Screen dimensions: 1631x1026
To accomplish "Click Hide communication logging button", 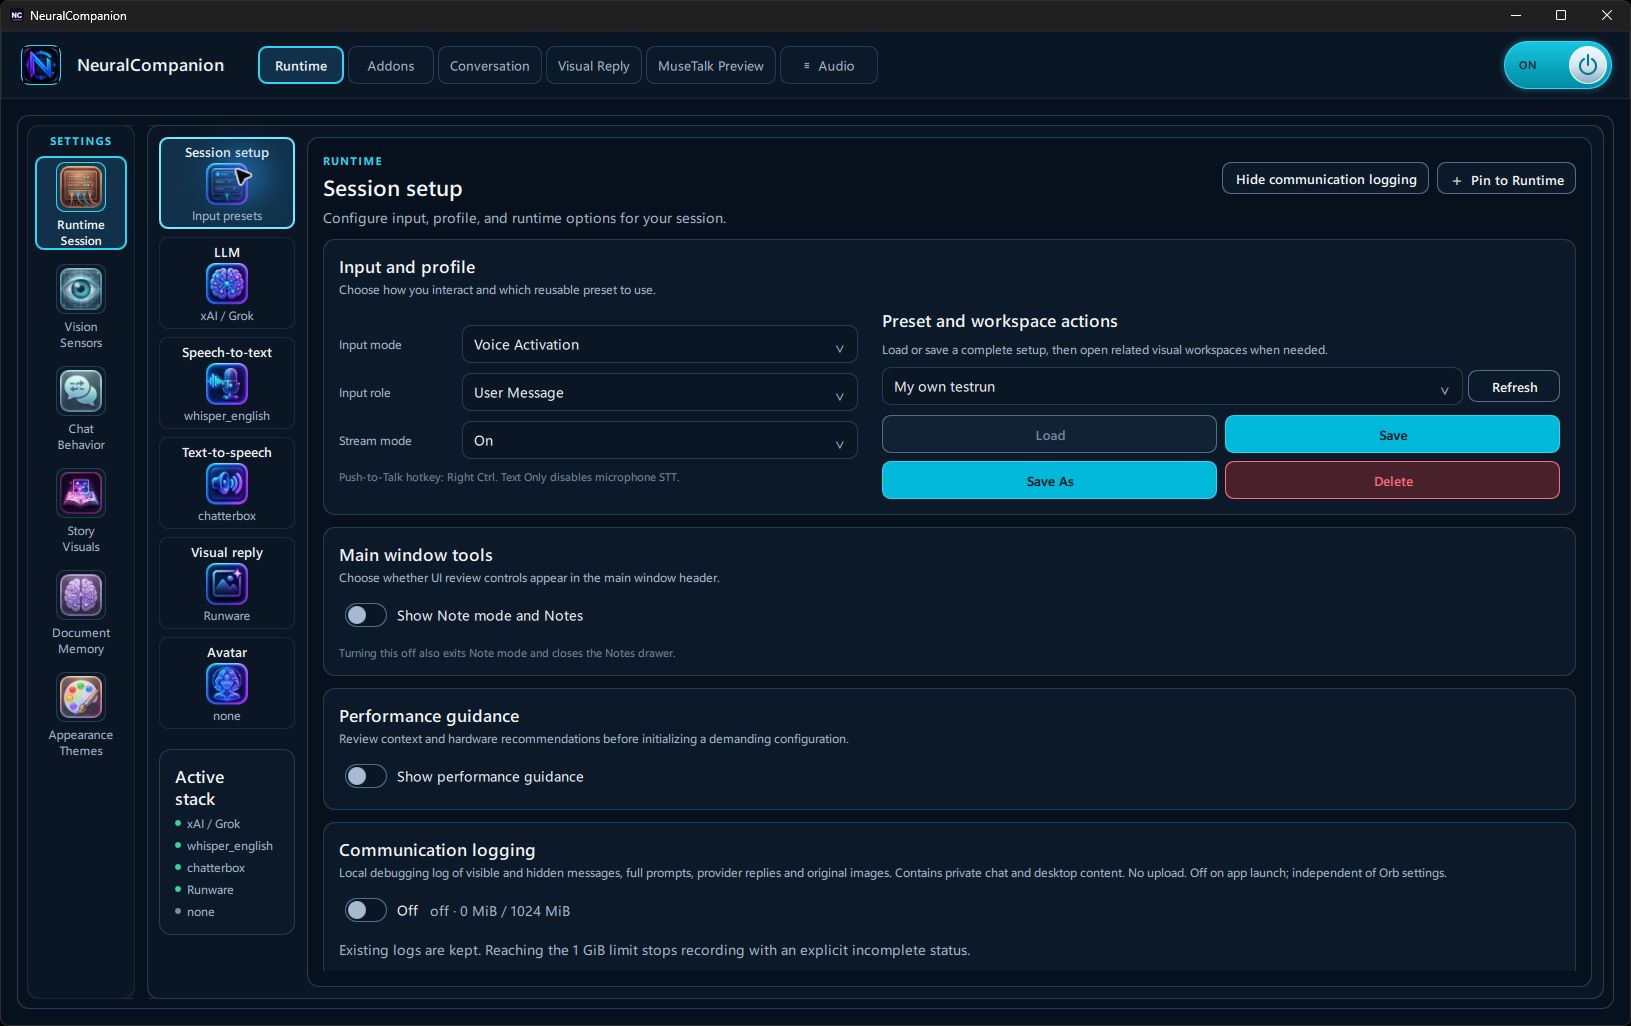I will (1326, 179).
